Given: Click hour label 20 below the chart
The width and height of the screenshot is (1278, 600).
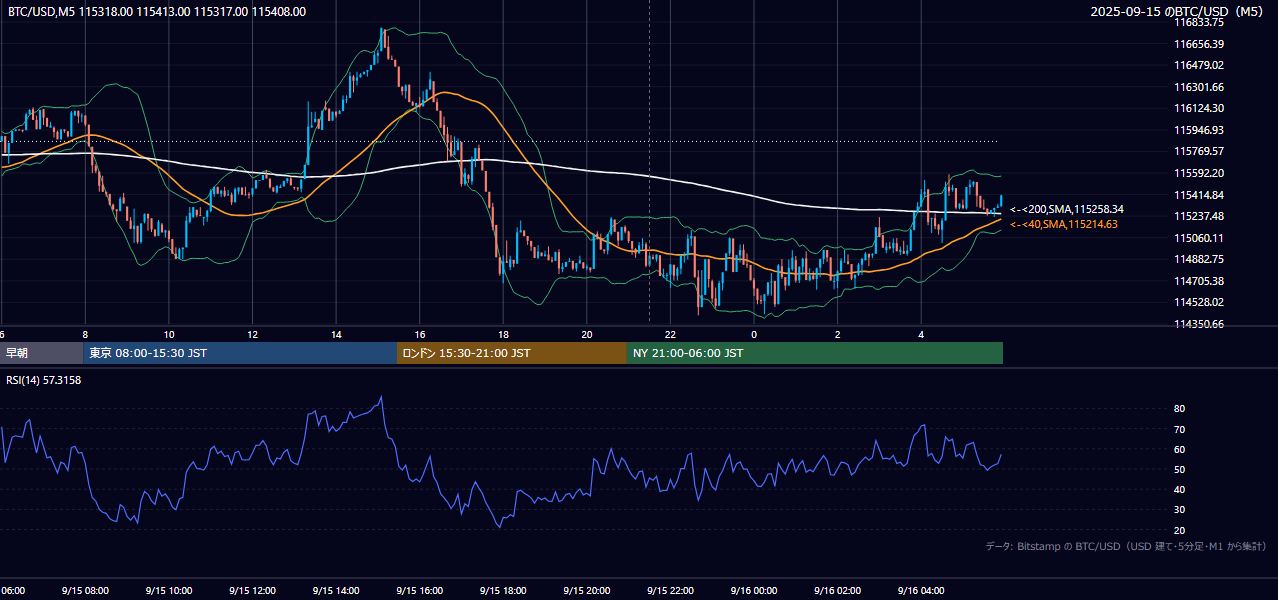Looking at the screenshot, I should 587,334.
